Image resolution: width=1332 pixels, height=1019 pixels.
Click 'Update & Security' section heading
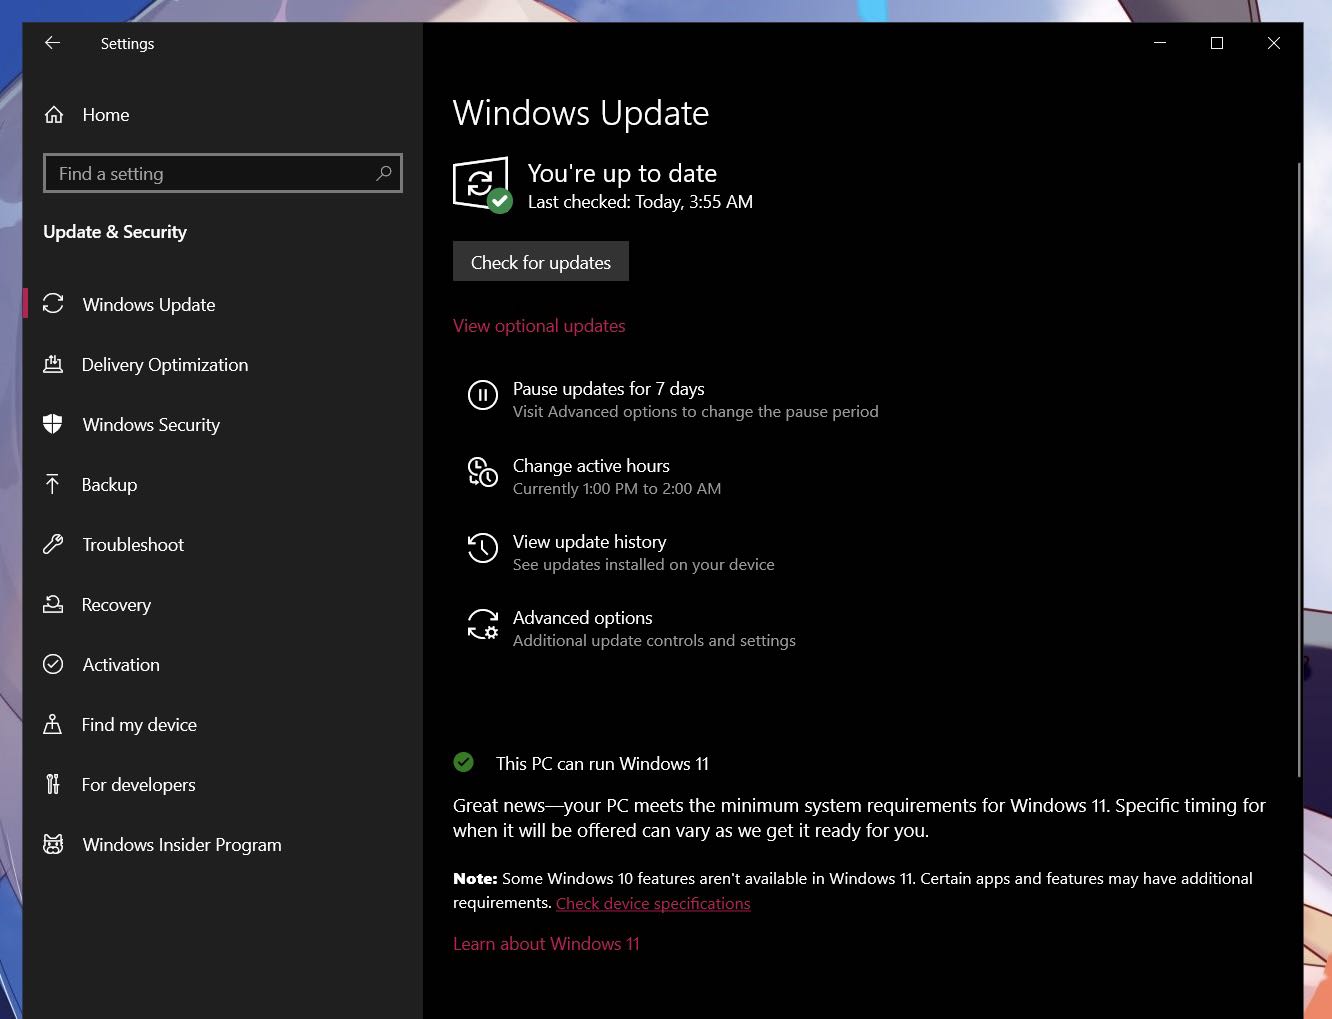coord(115,232)
